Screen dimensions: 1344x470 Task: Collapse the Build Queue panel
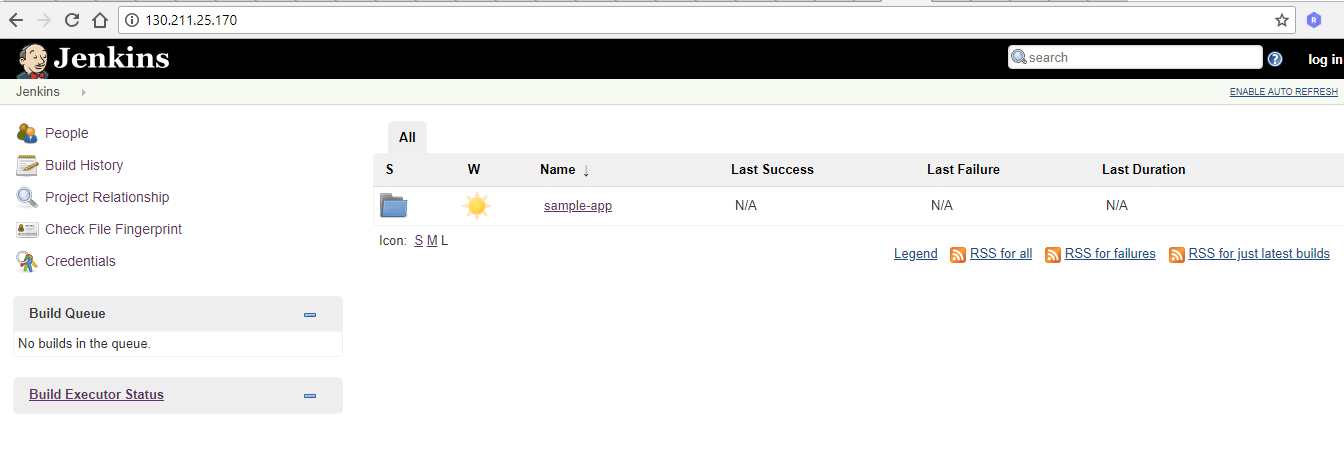pyautogui.click(x=310, y=314)
